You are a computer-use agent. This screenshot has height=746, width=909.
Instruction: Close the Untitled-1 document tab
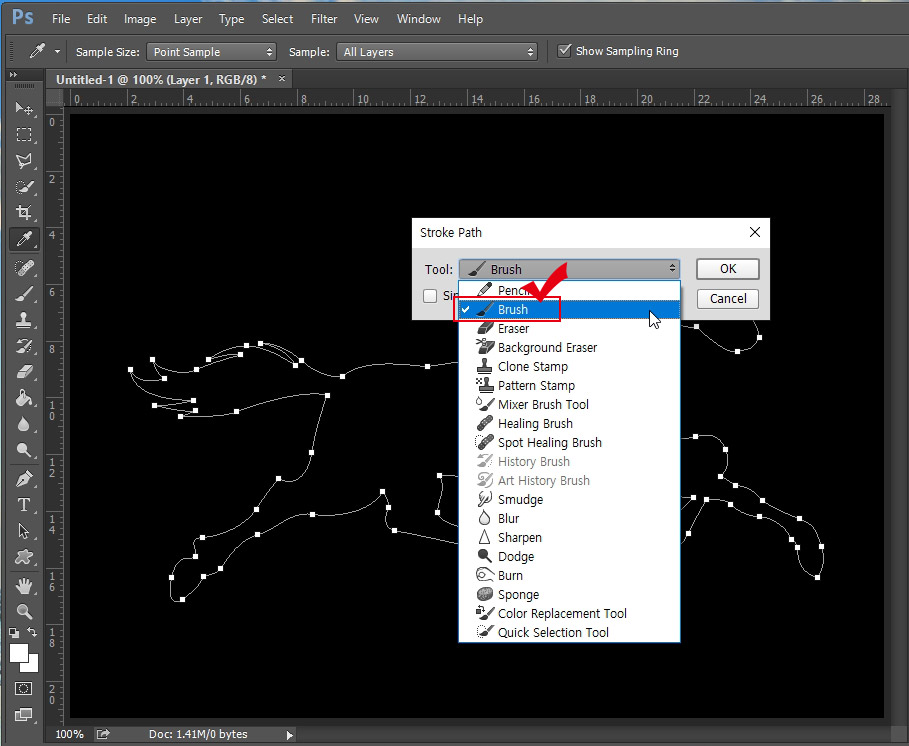click(282, 78)
